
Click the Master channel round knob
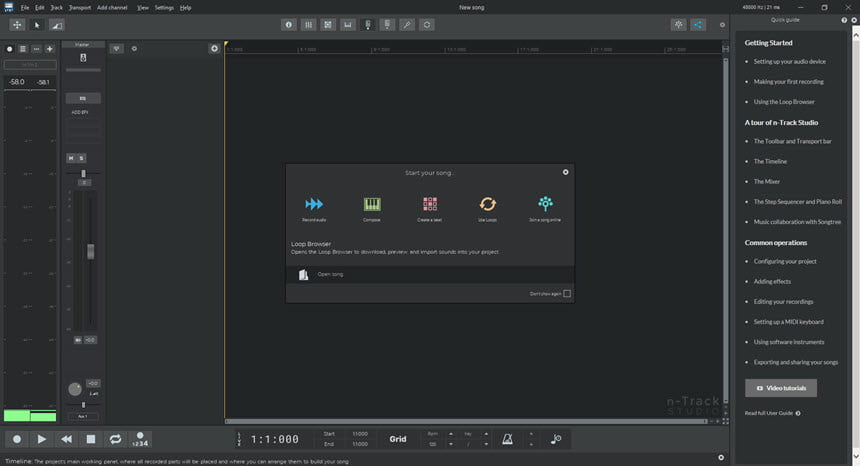(75, 389)
